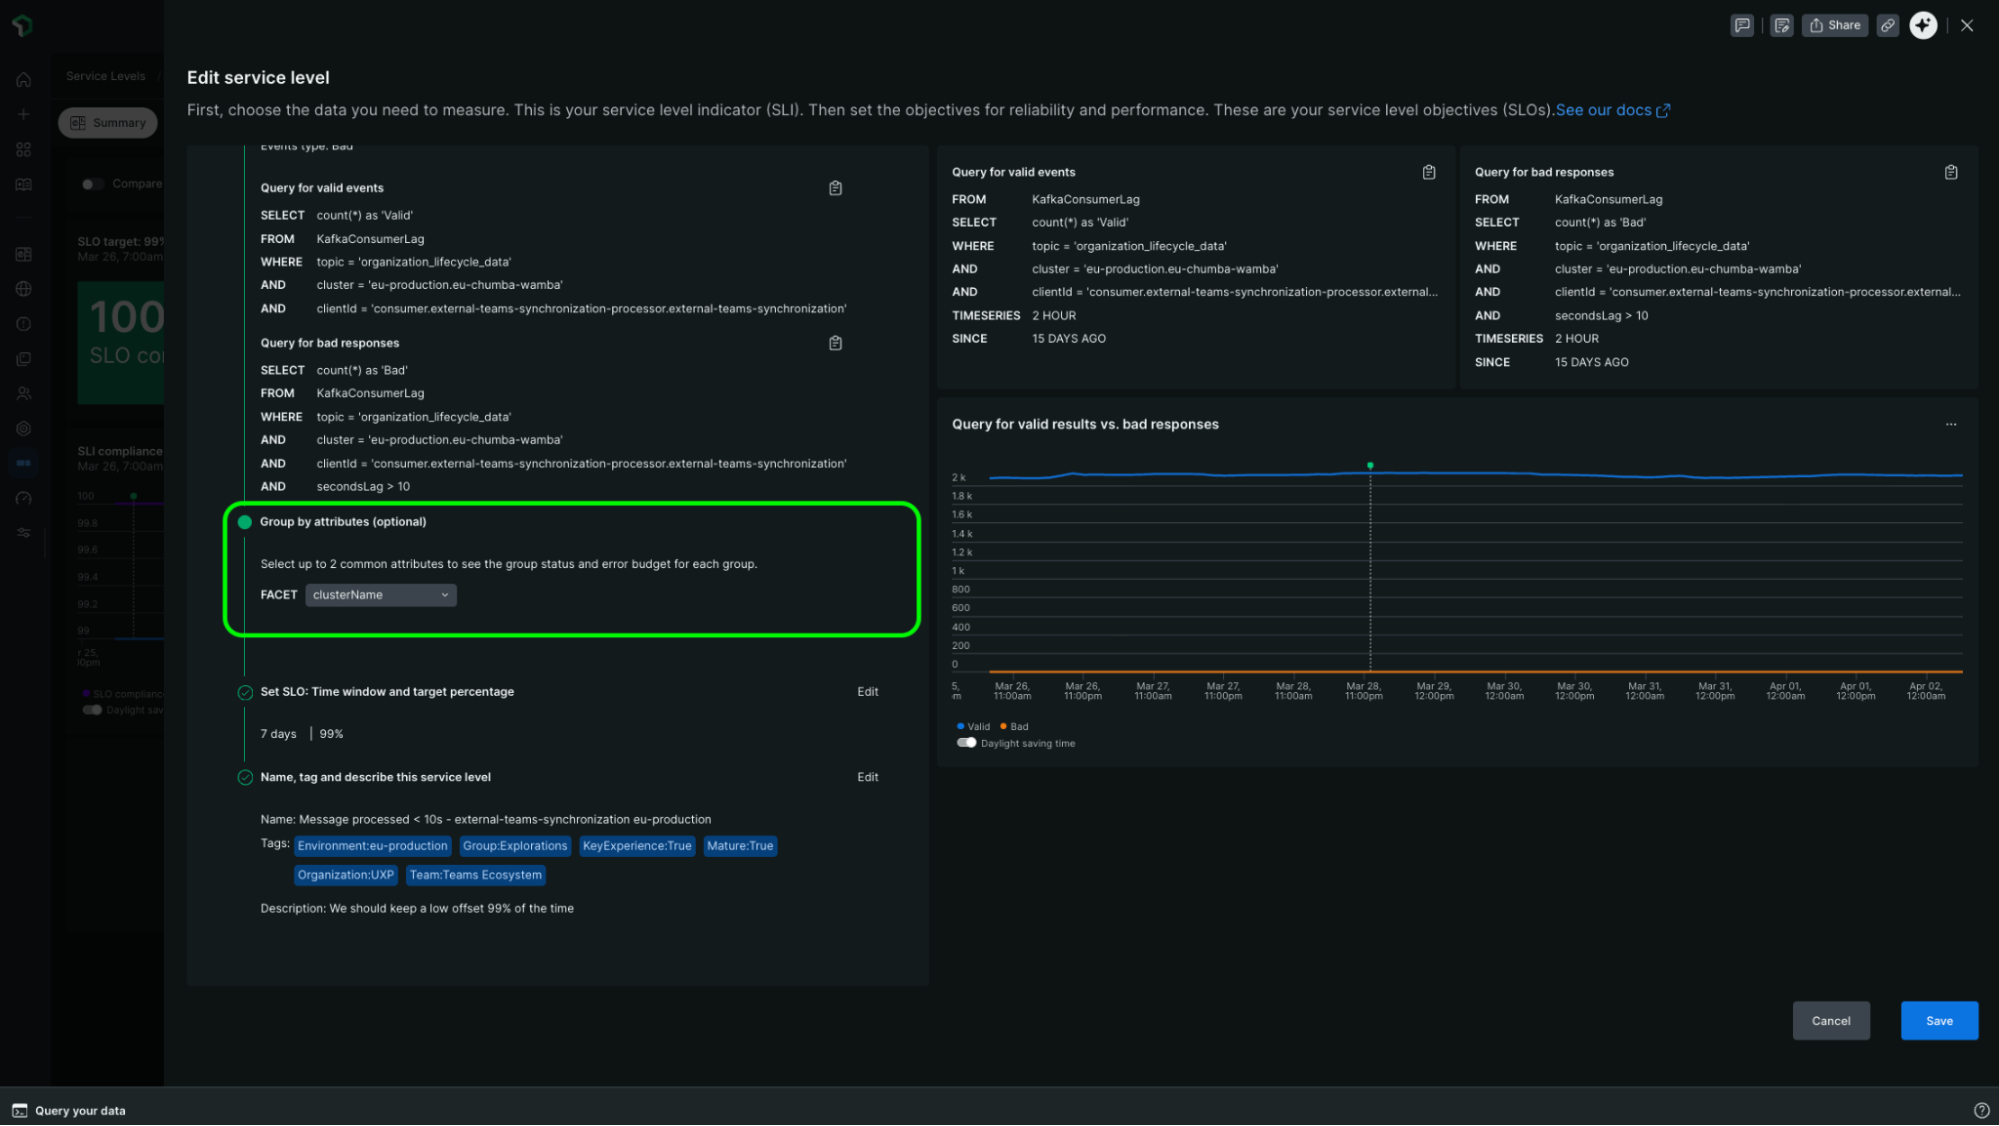
Task: Select the Summary tab in background page
Action: pos(108,123)
